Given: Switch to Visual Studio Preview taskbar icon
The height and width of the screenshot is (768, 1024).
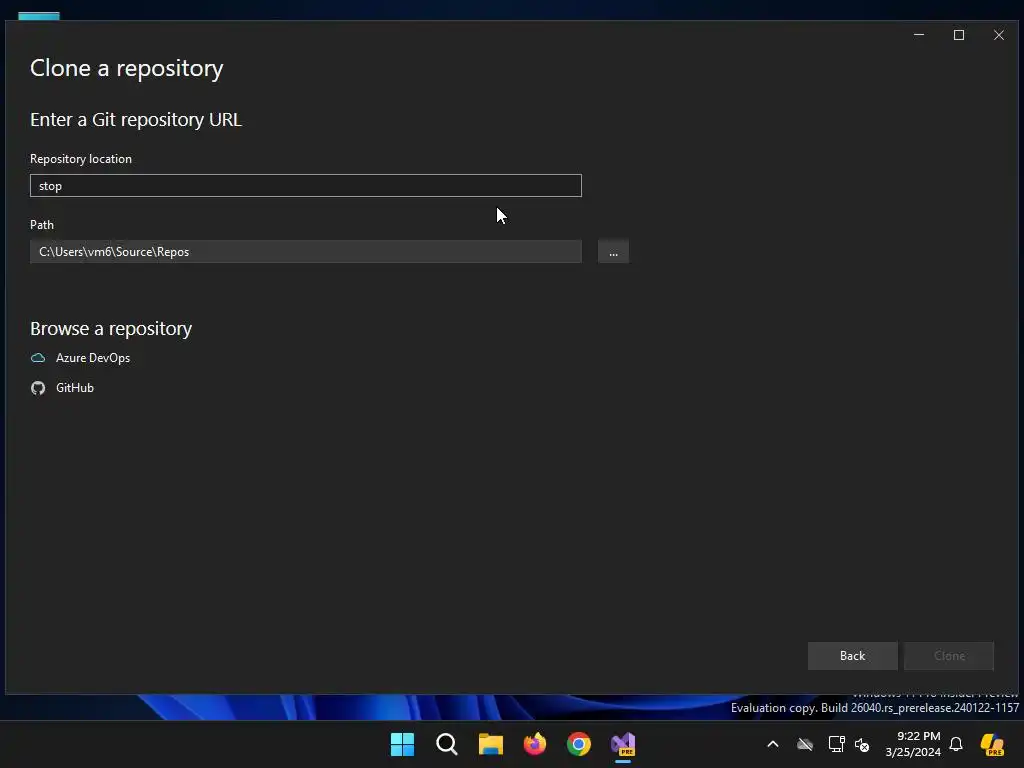Looking at the screenshot, I should tap(623, 744).
